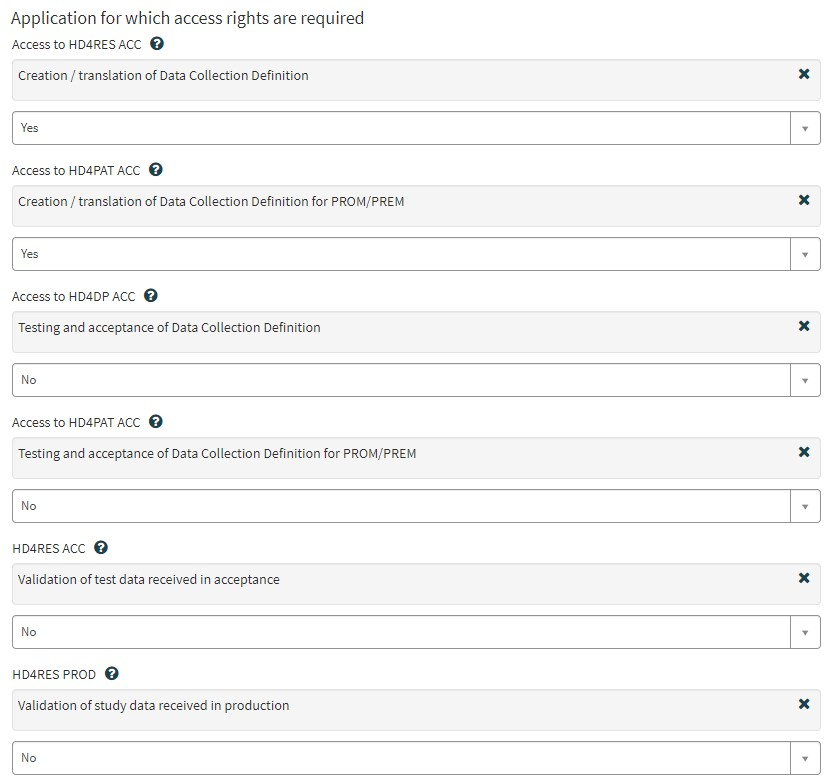Click X on 'Creation / translation... for PROM/PREM' row
The height and width of the screenshot is (780, 828).
click(x=804, y=200)
